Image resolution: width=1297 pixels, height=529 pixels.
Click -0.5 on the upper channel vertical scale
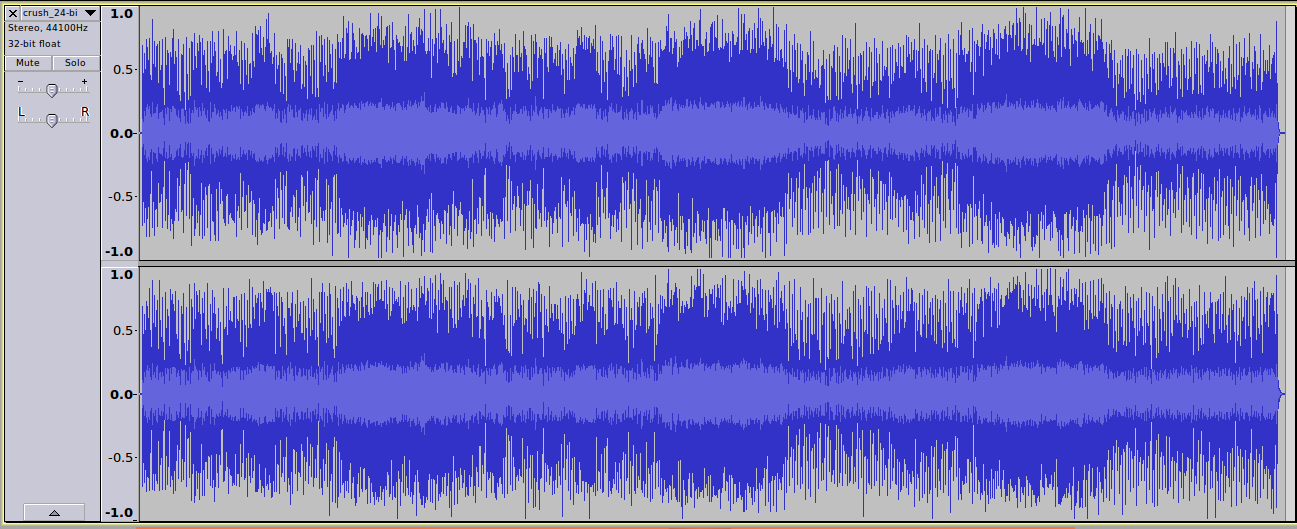pyautogui.click(x=121, y=196)
